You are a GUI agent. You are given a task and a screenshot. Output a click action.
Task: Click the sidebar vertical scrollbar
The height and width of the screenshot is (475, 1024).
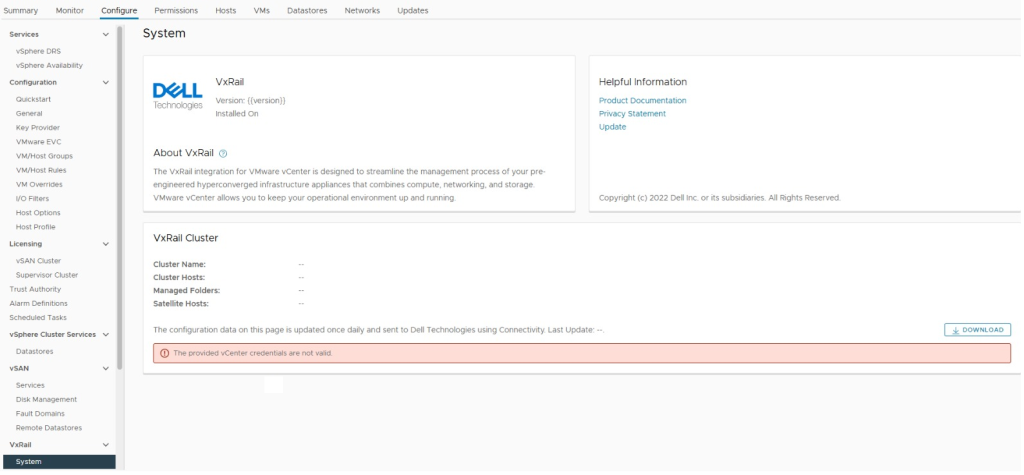click(x=119, y=200)
